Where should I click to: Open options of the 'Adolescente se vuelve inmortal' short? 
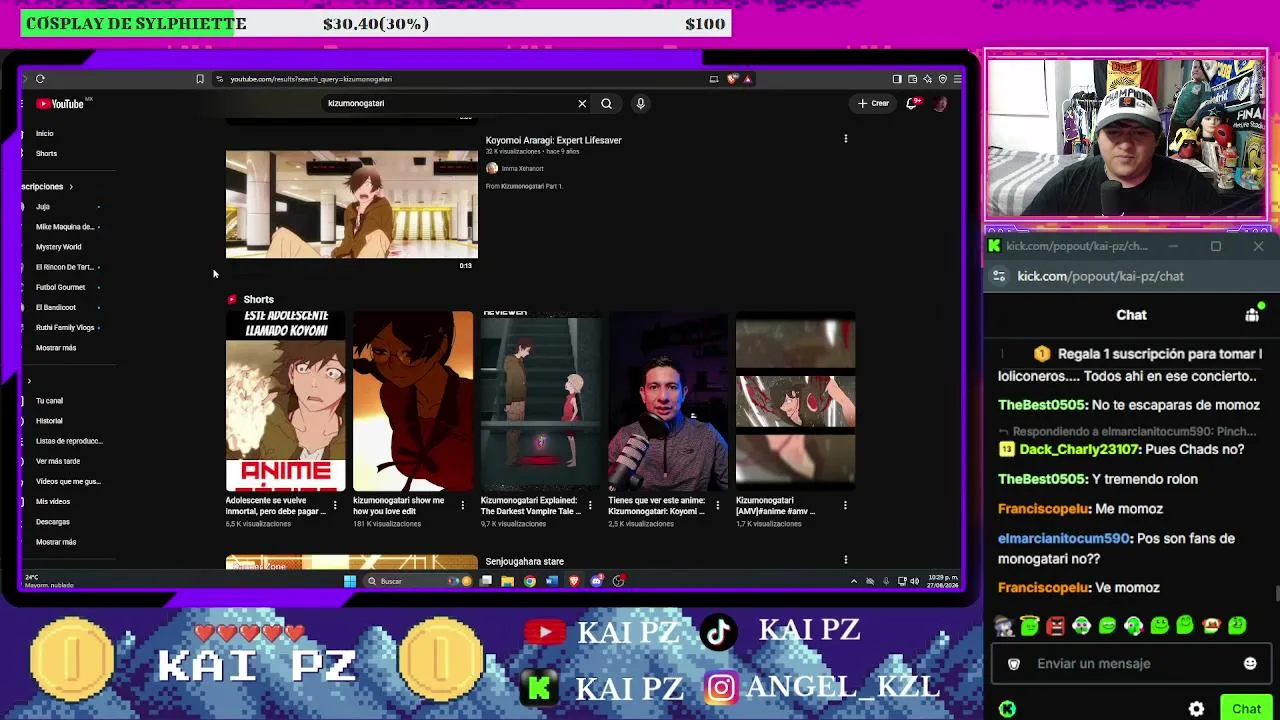pyautogui.click(x=334, y=505)
